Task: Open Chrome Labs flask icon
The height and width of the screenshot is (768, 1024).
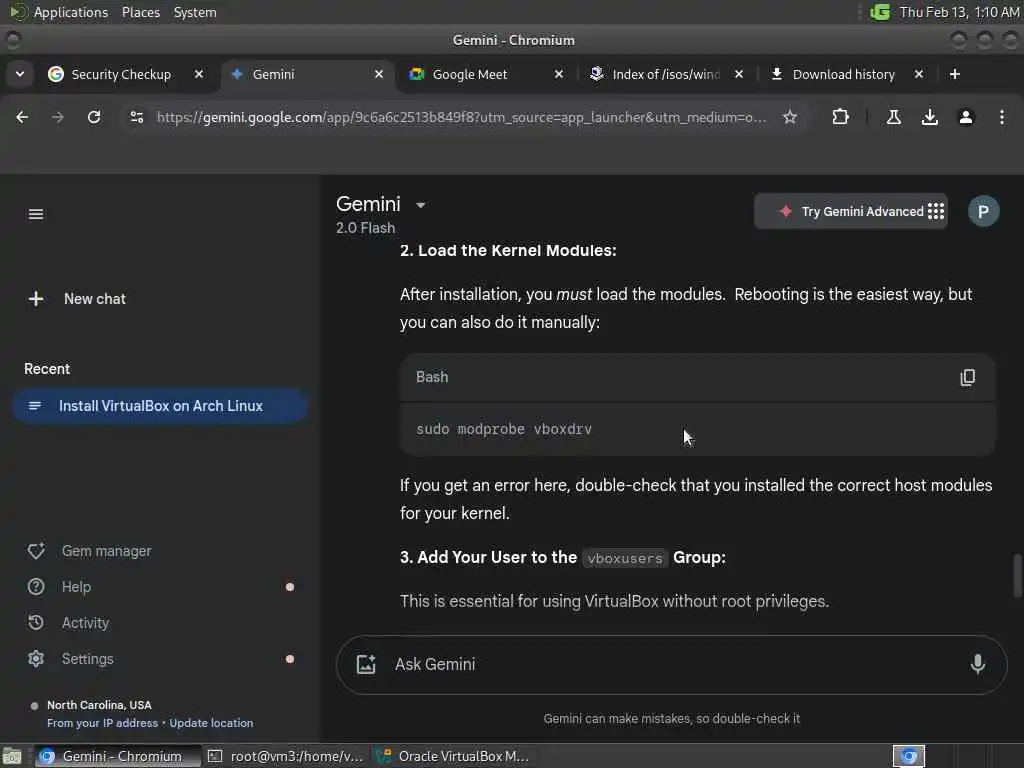Action: 893,117
